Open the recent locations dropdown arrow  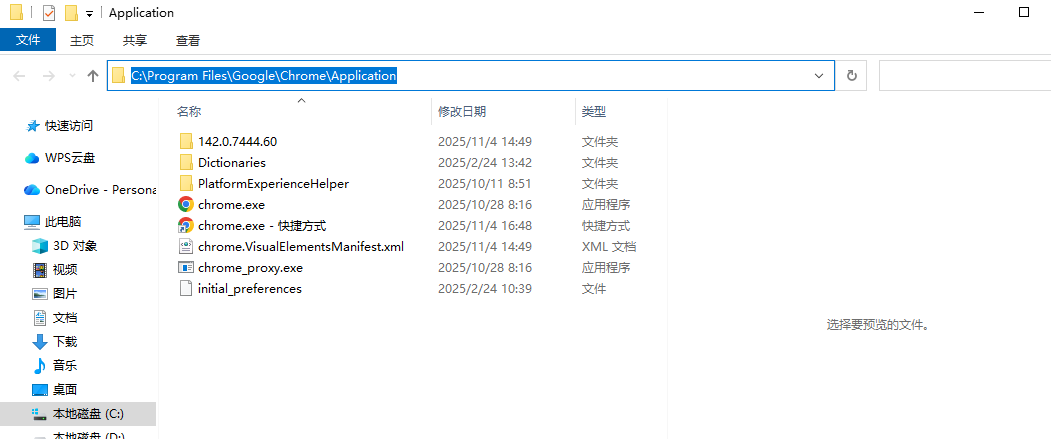pyautogui.click(x=72, y=76)
